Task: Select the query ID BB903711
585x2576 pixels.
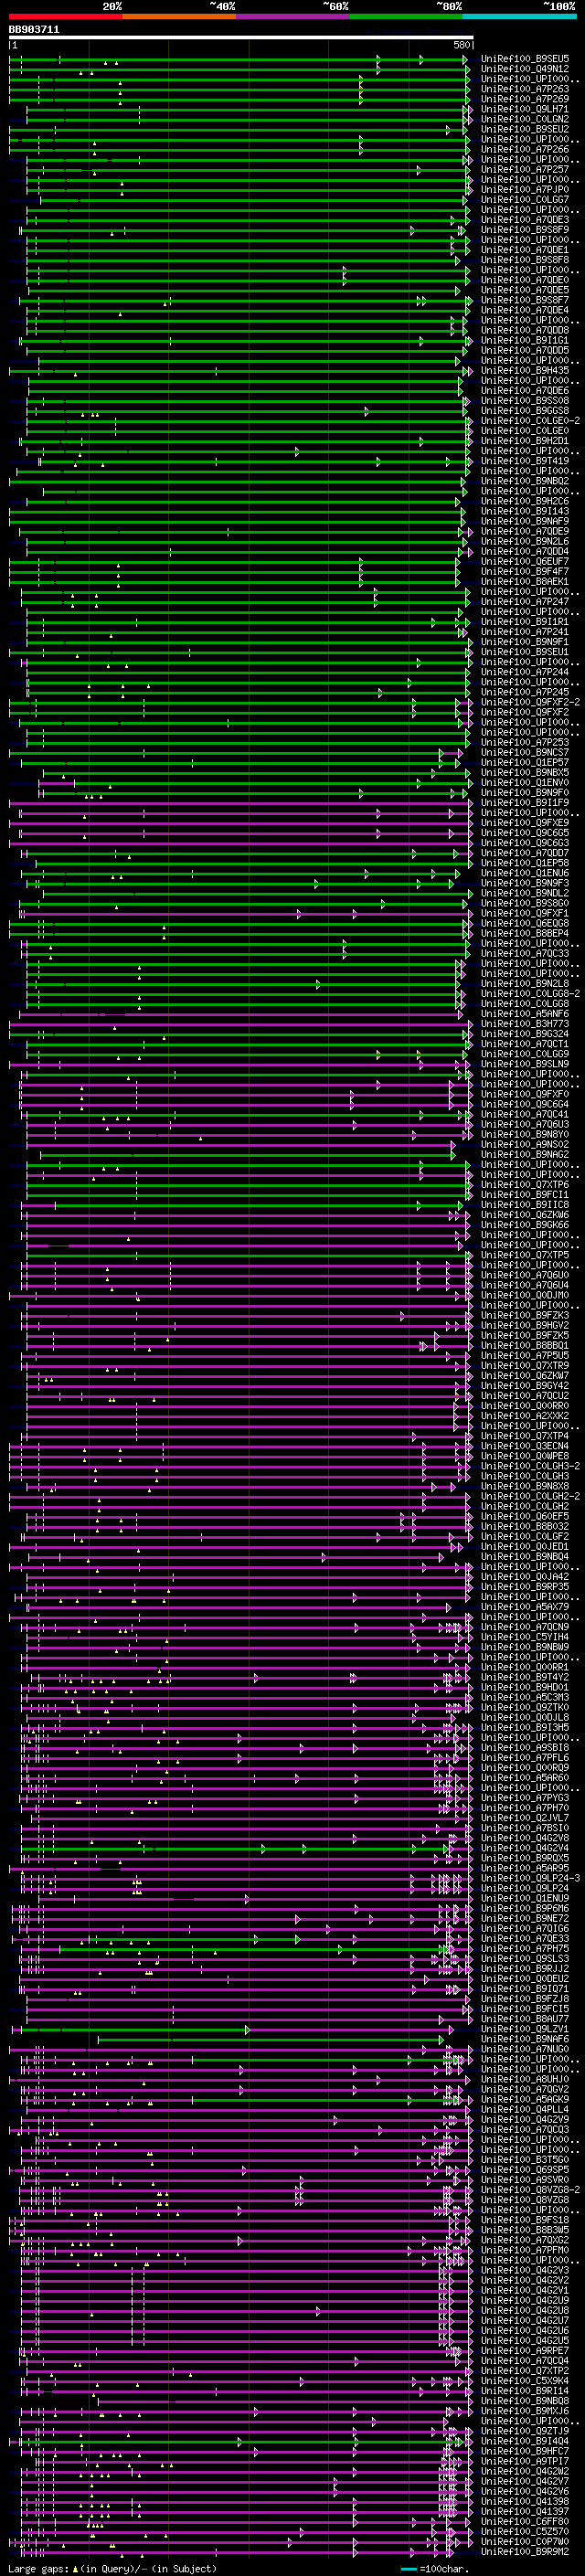Action: pyautogui.click(x=34, y=30)
